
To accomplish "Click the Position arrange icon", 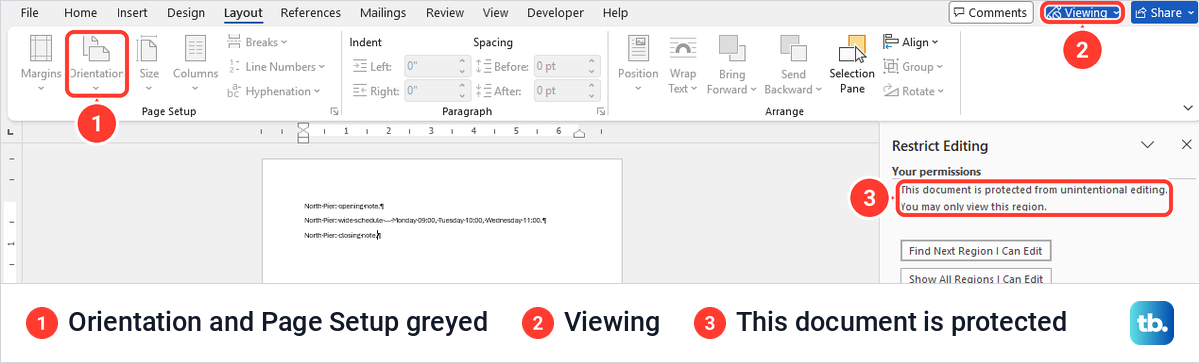I will 638,49.
